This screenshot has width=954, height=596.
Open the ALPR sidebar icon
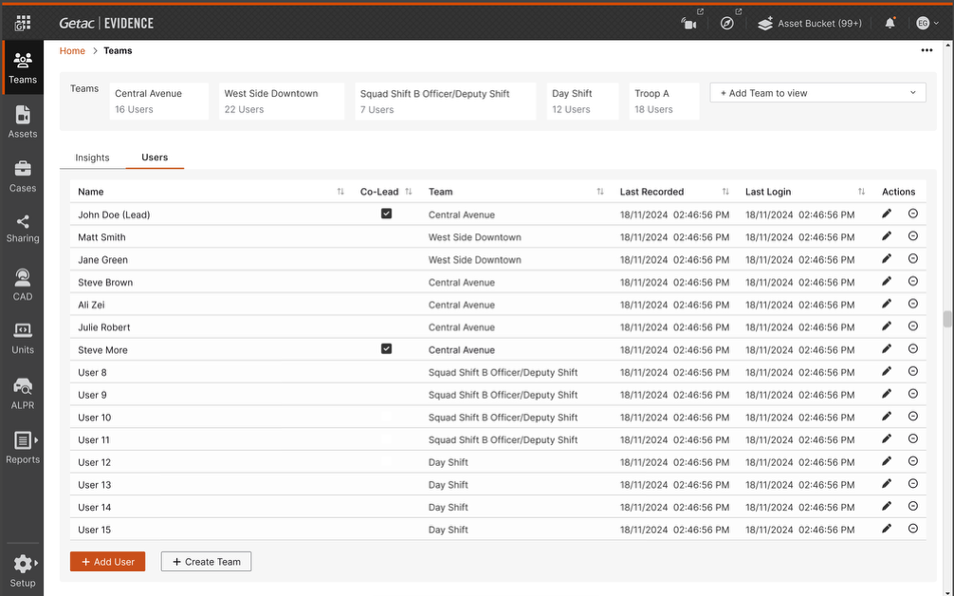[x=22, y=392]
